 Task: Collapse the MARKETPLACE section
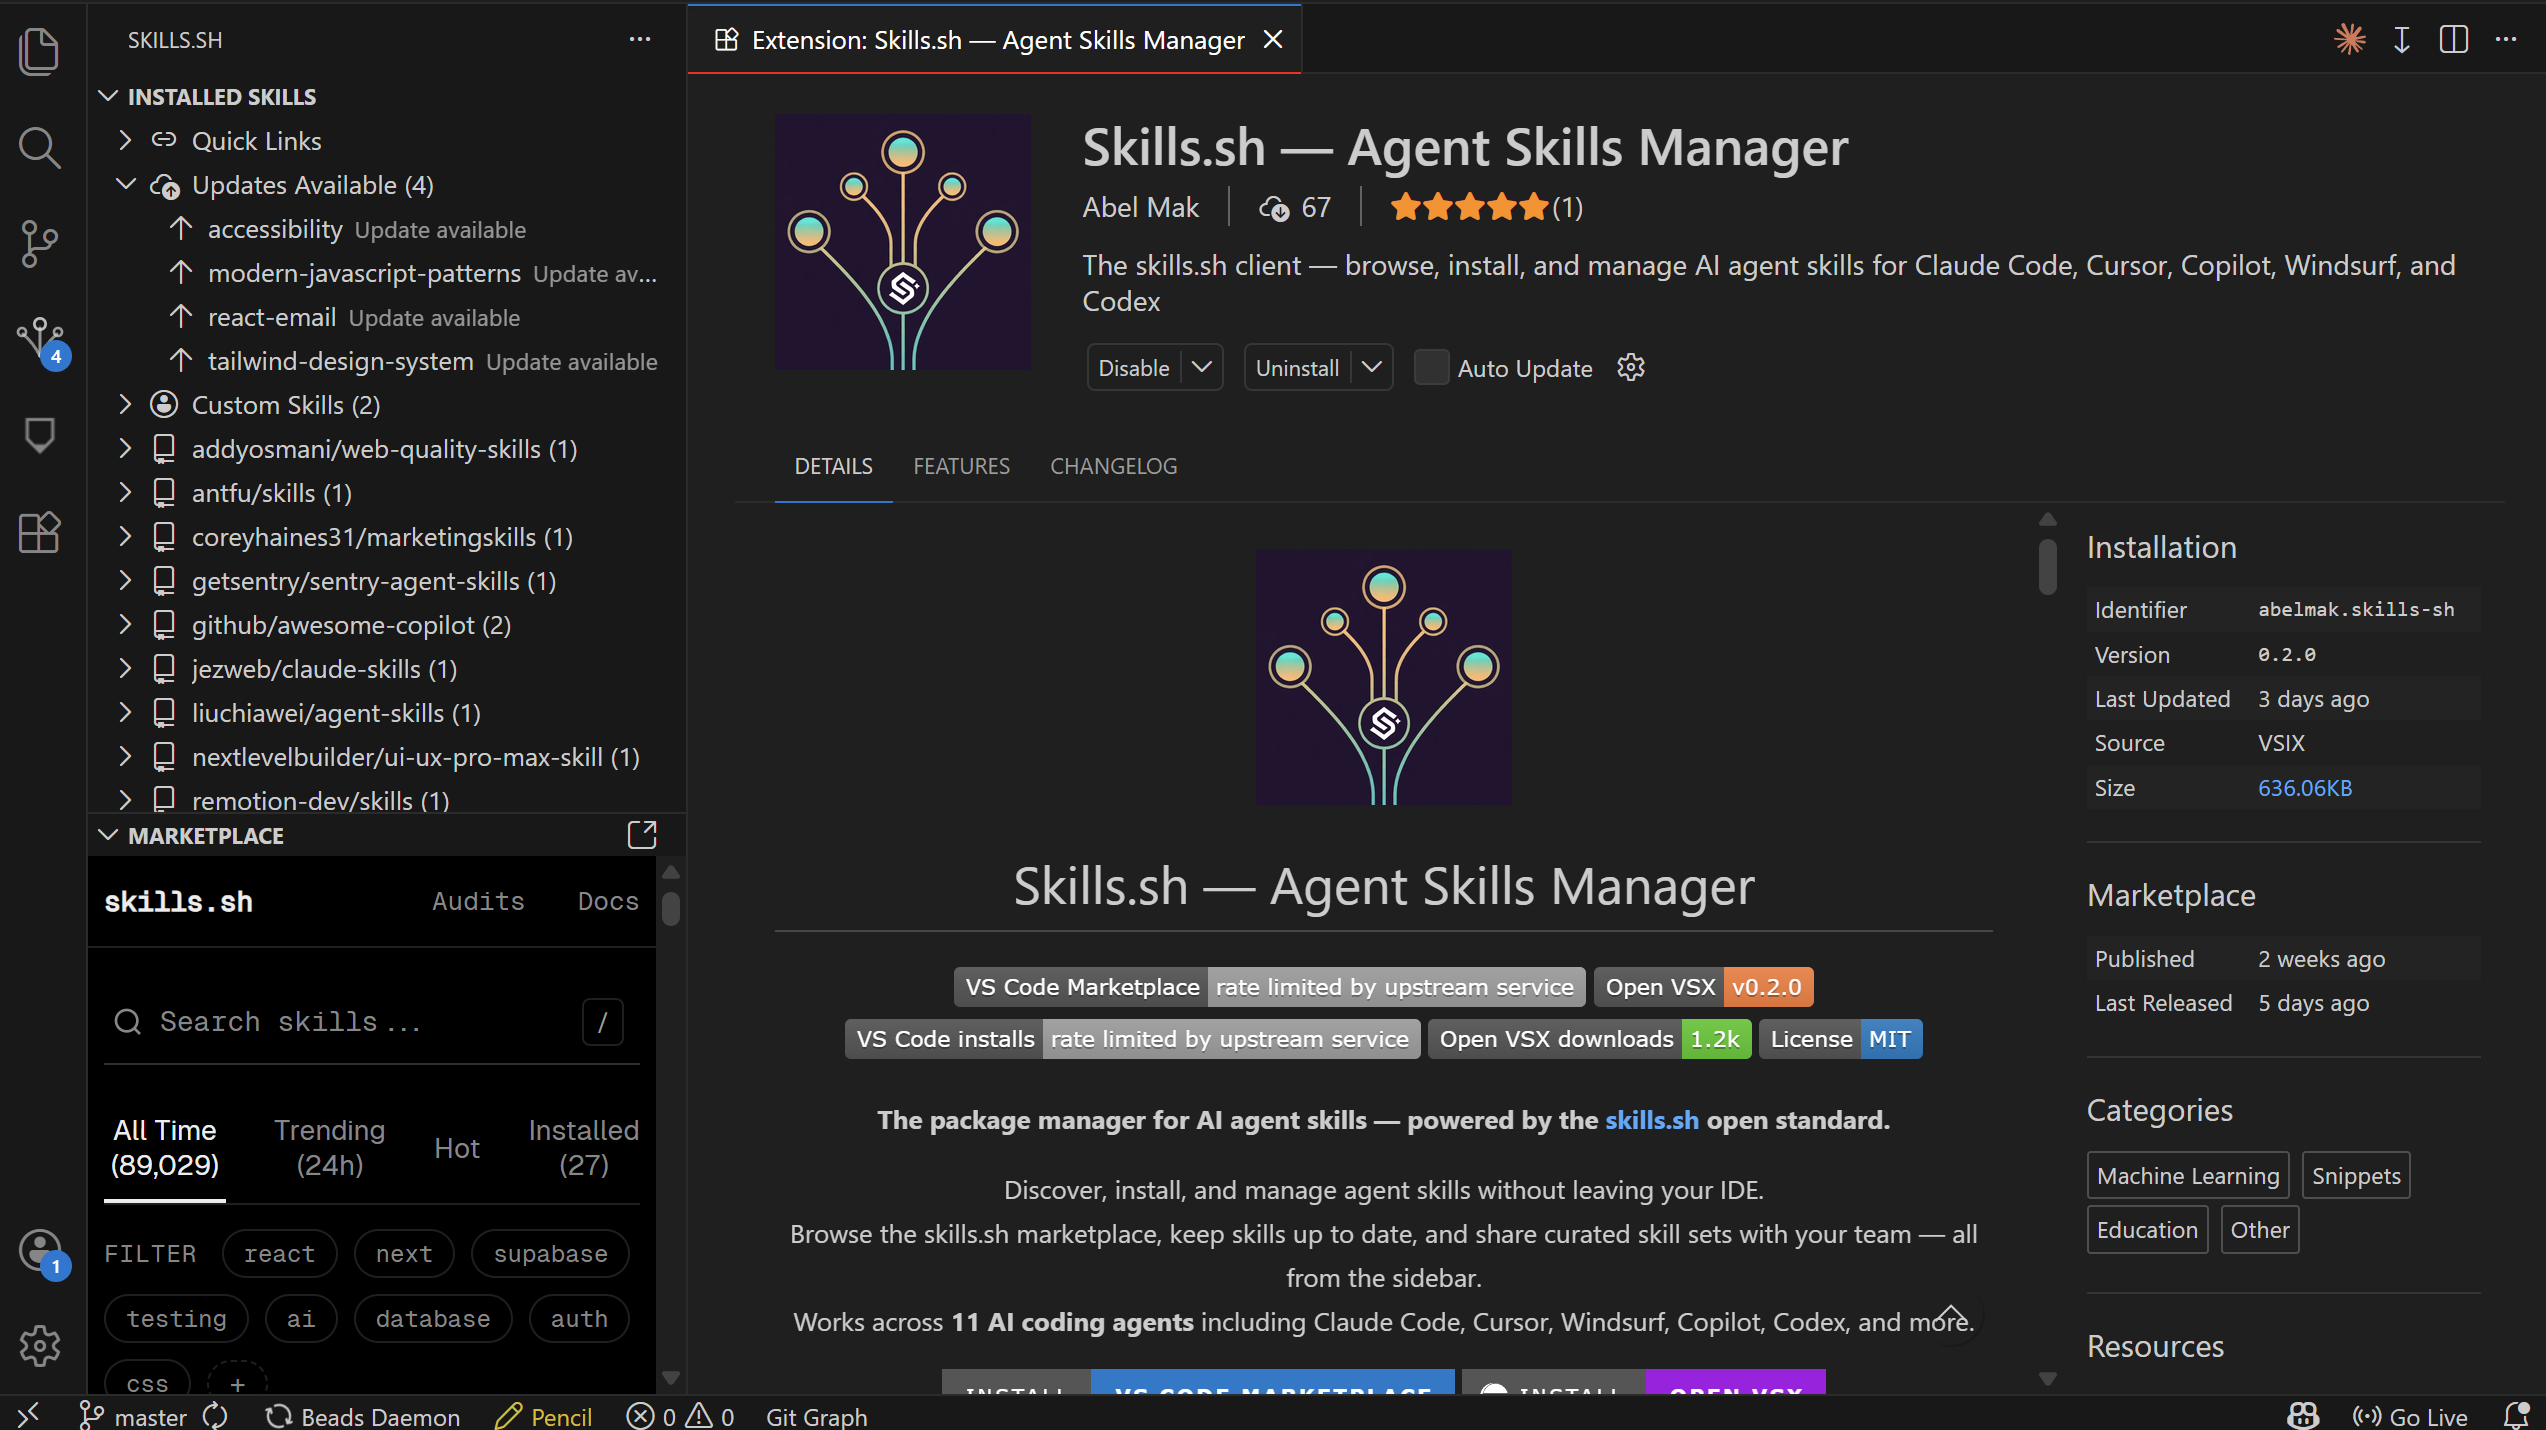coord(108,835)
